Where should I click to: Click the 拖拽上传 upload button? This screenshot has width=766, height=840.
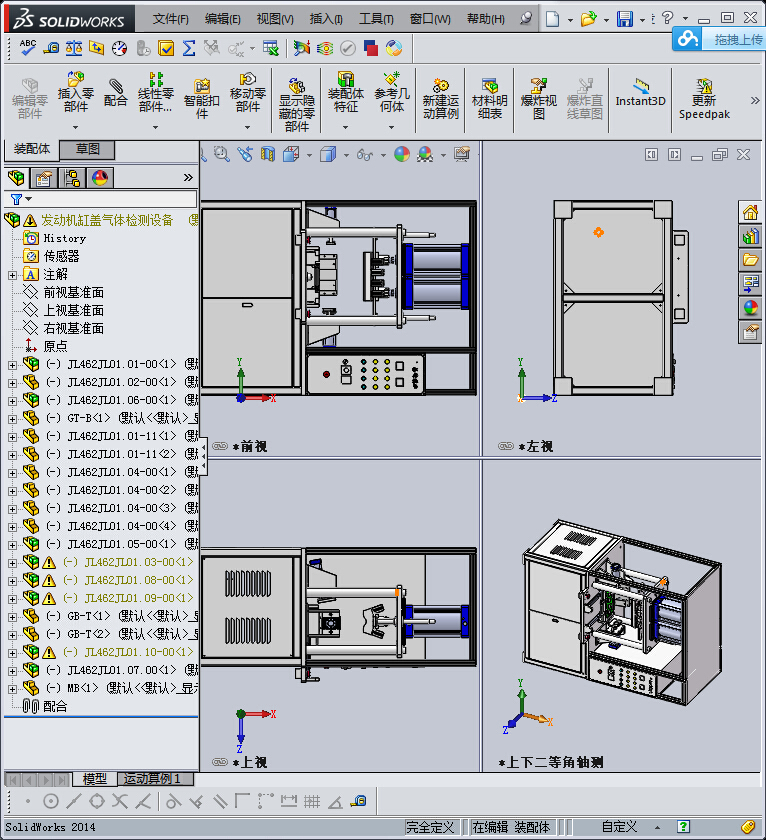pyautogui.click(x=718, y=39)
